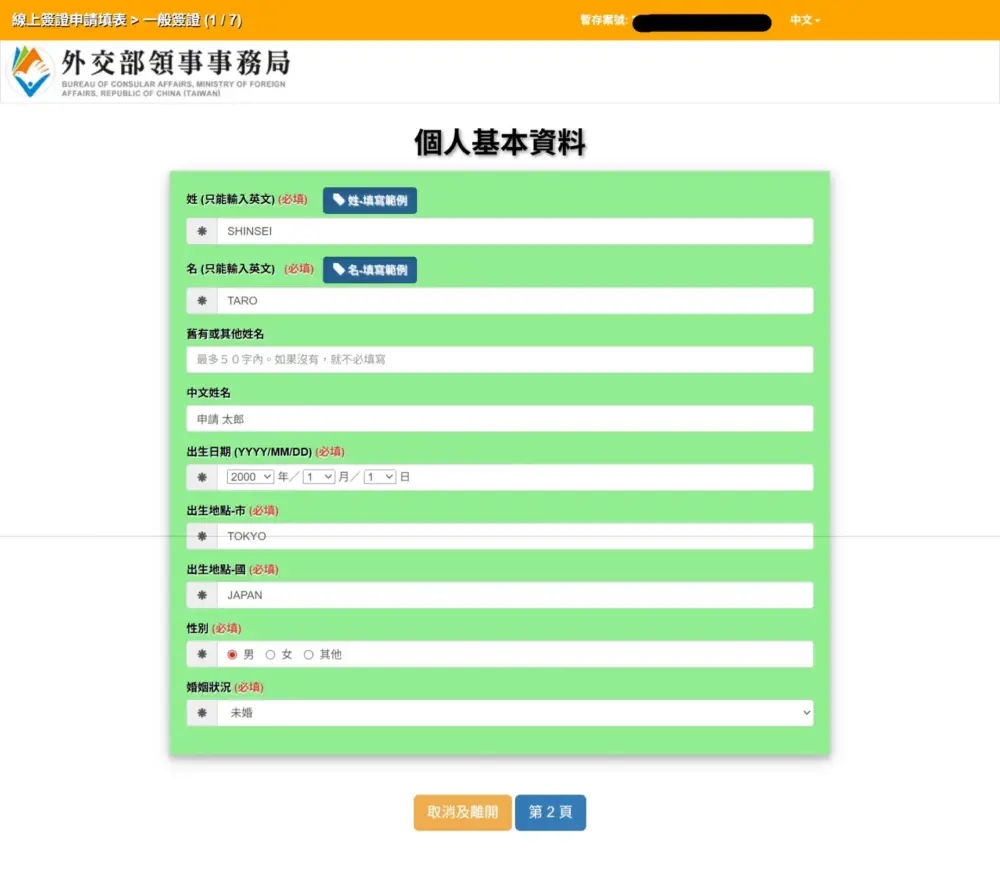Click the 取消及離開 cancel button
Image resolution: width=1000 pixels, height=886 pixels.
461,812
